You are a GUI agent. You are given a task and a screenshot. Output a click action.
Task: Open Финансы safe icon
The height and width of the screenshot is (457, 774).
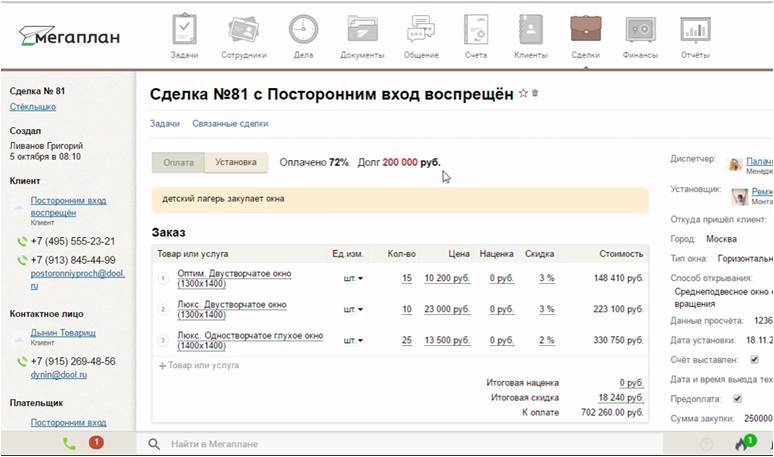pos(640,32)
